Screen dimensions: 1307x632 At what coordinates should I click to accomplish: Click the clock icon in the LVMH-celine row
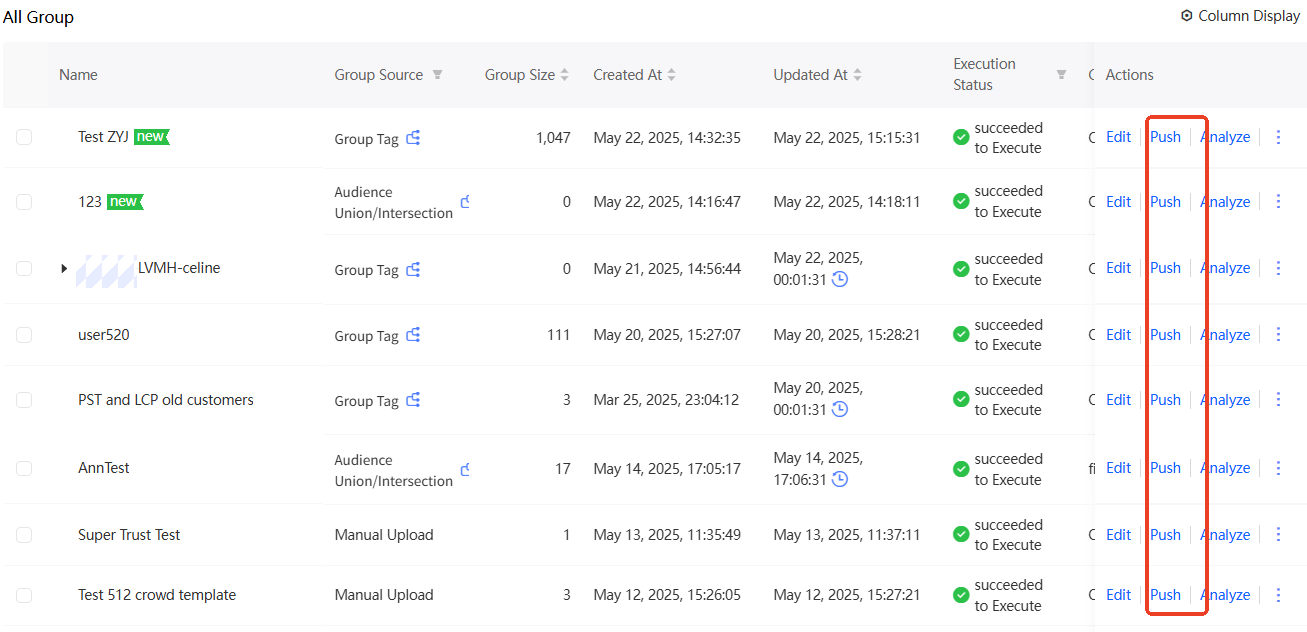click(x=840, y=279)
